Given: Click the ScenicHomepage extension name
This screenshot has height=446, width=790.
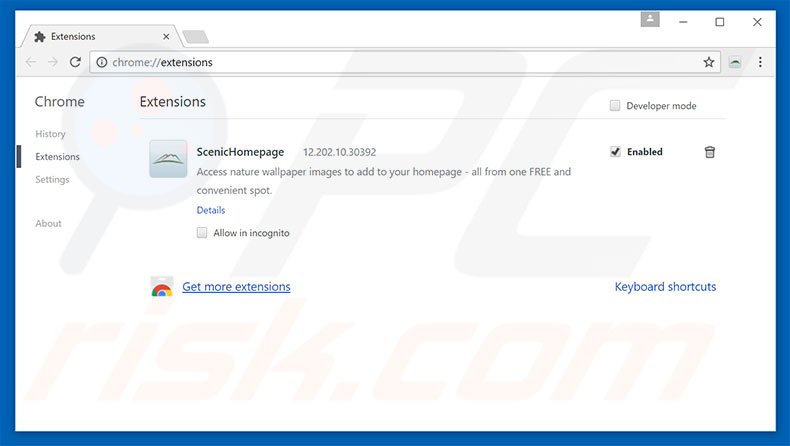Looking at the screenshot, I should click(x=240, y=152).
